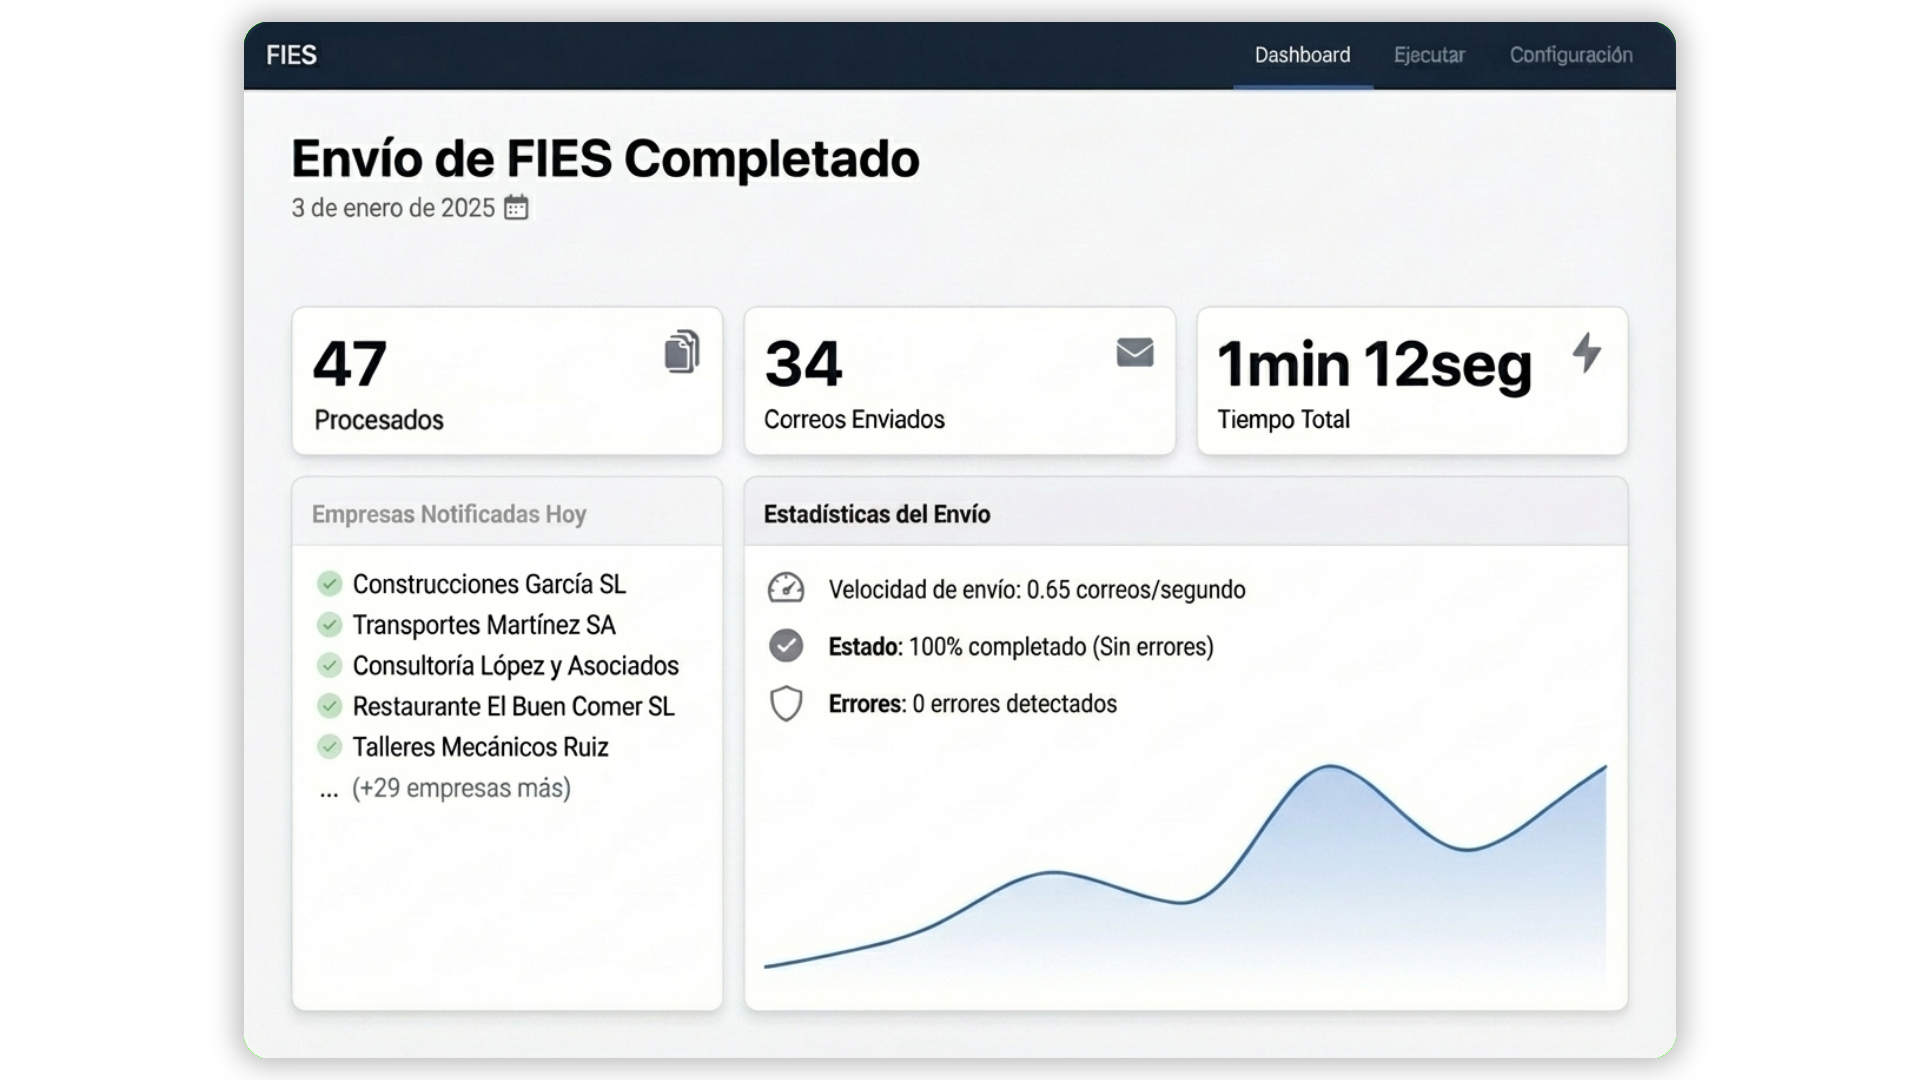The height and width of the screenshot is (1080, 1920).
Task: Click the speedometer icon beside Velocidad de envío
Action: [x=787, y=588]
